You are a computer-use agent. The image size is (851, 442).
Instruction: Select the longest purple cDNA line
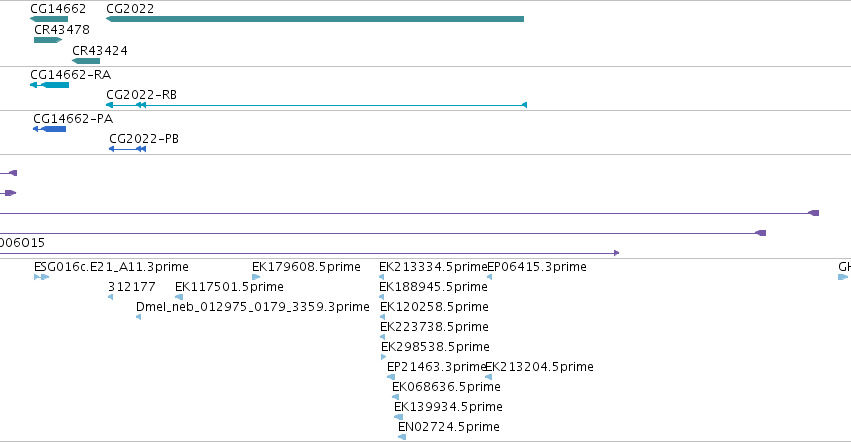[409, 213]
